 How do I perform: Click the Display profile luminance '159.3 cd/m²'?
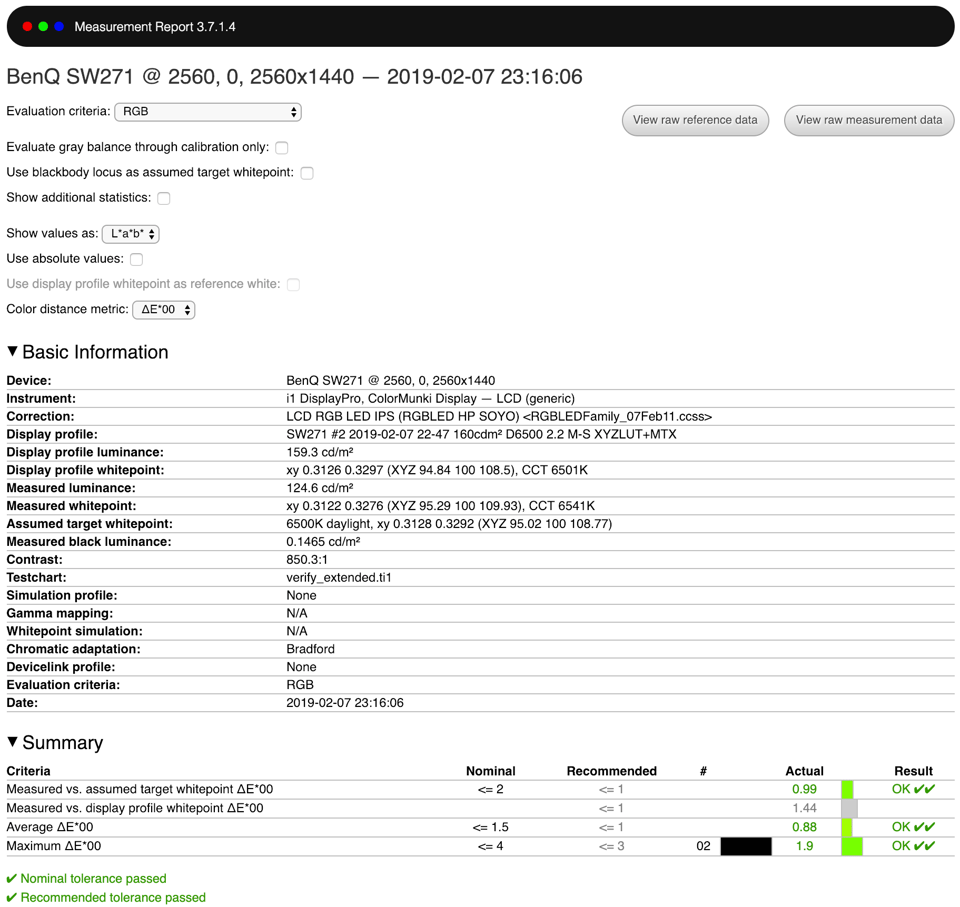click(320, 452)
